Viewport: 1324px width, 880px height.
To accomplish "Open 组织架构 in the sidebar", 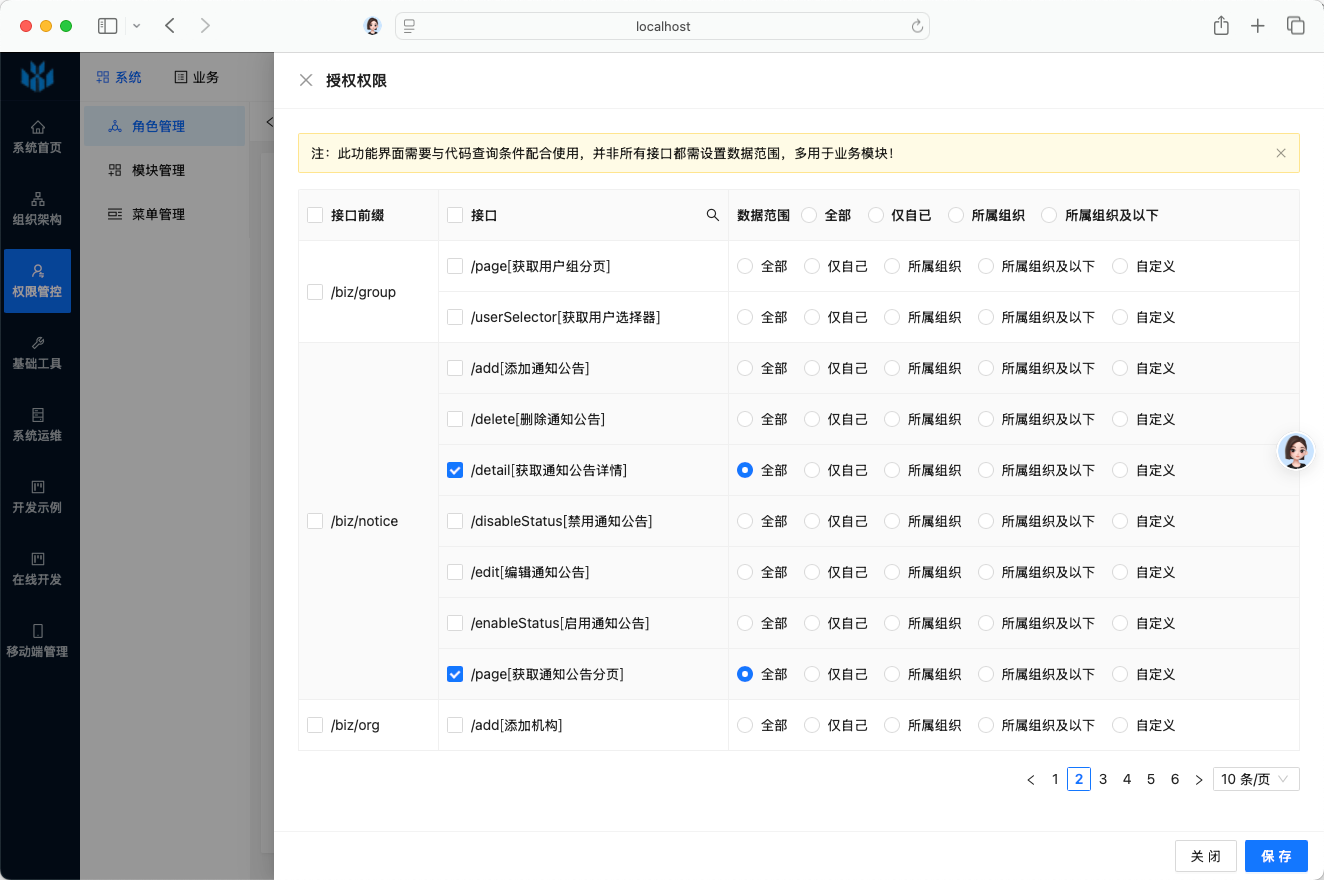I will 37,209.
